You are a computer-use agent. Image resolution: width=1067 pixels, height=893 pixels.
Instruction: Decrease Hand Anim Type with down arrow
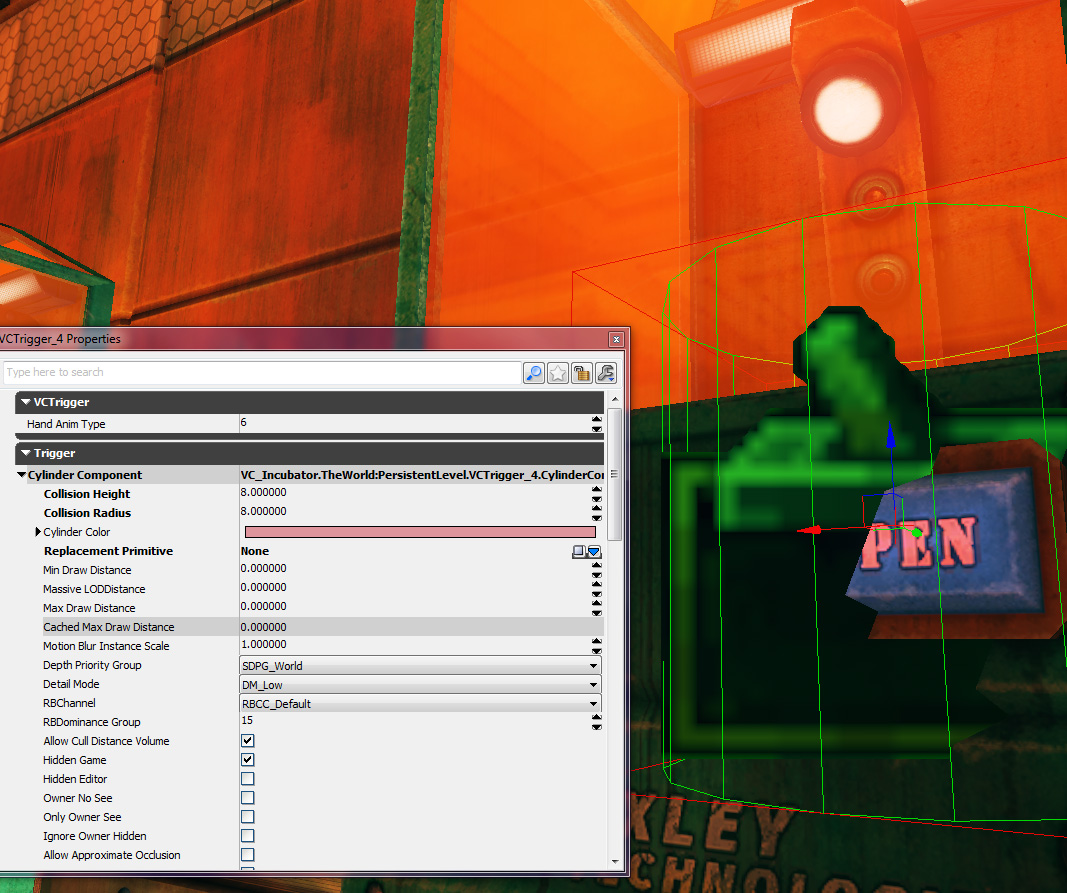coord(597,429)
